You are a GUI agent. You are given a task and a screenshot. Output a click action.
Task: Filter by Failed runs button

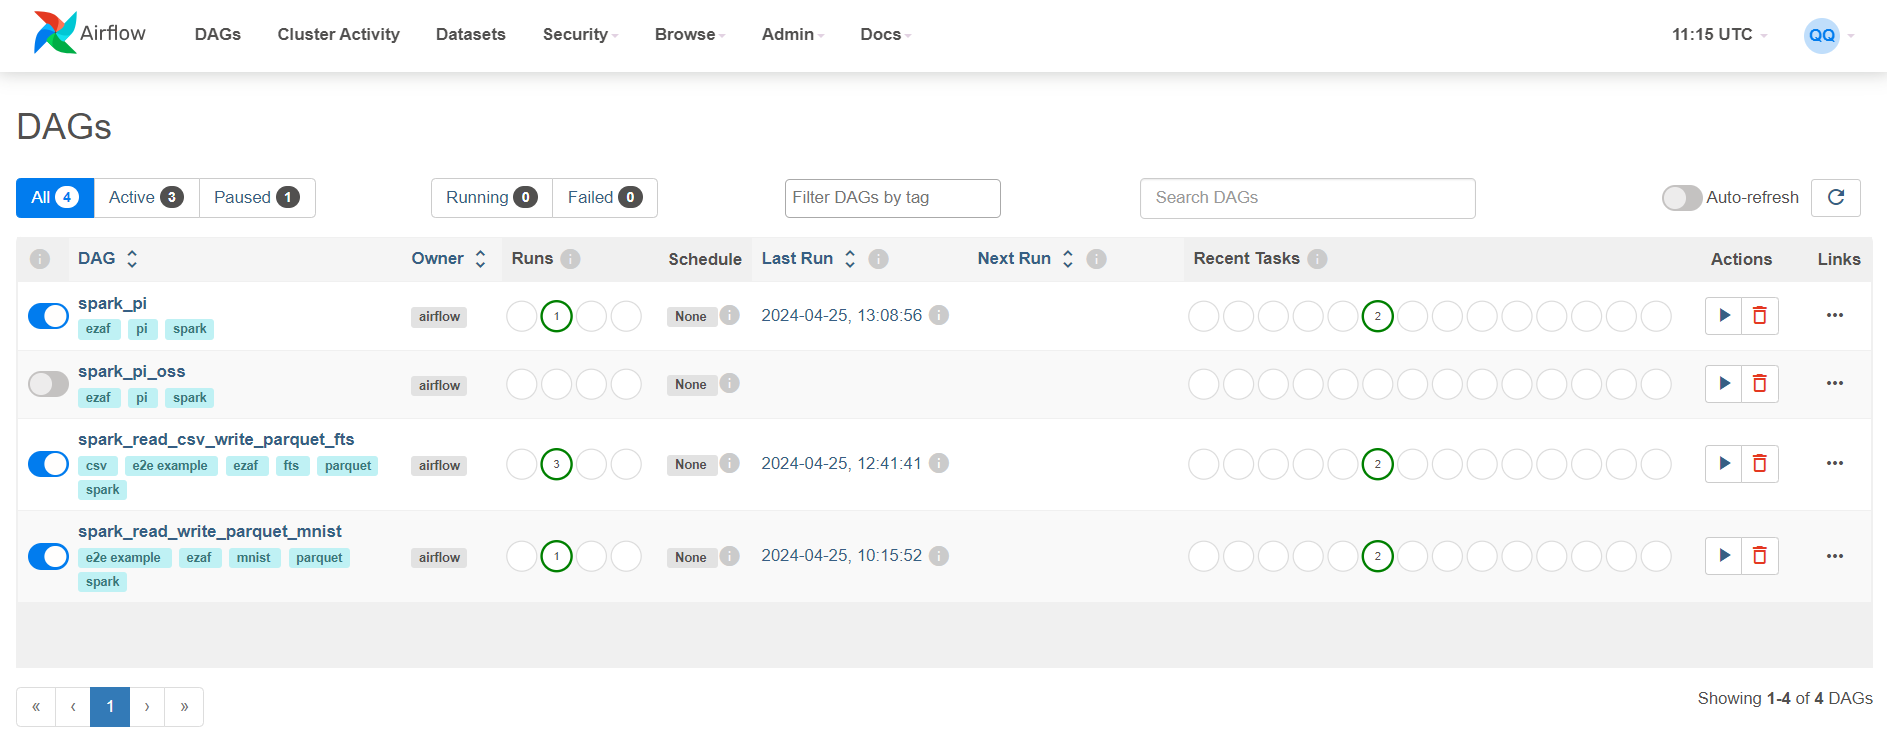pos(604,198)
